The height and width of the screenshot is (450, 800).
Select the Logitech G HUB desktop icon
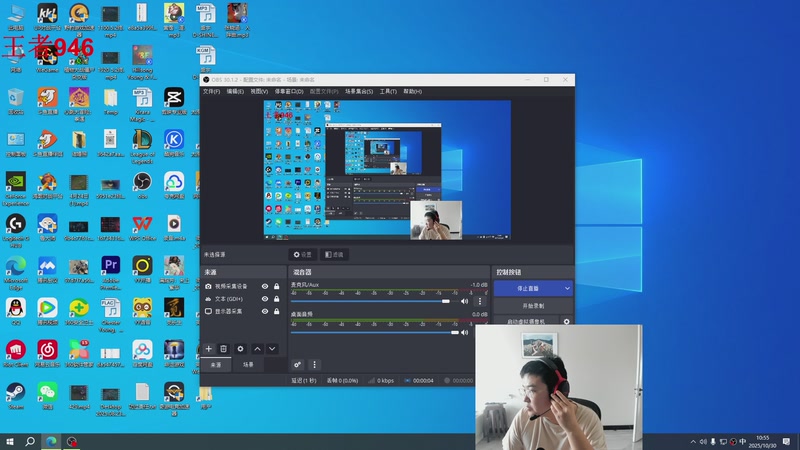16,231
